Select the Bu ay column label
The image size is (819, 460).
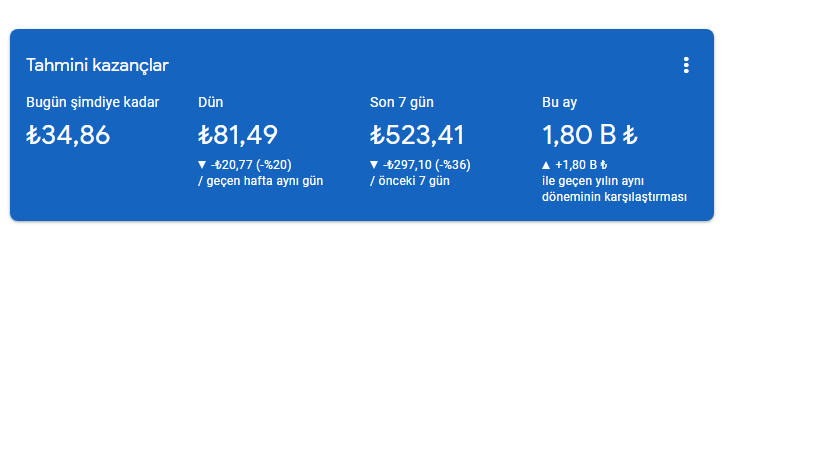[x=559, y=102]
